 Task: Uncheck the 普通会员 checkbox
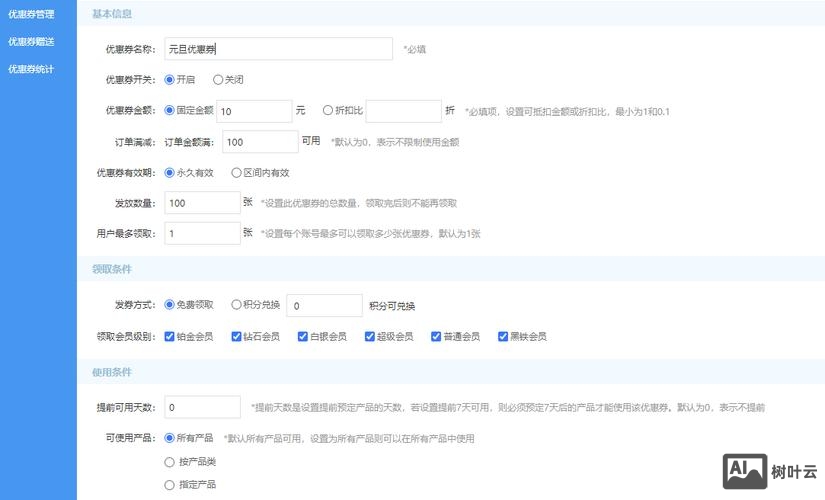point(436,336)
